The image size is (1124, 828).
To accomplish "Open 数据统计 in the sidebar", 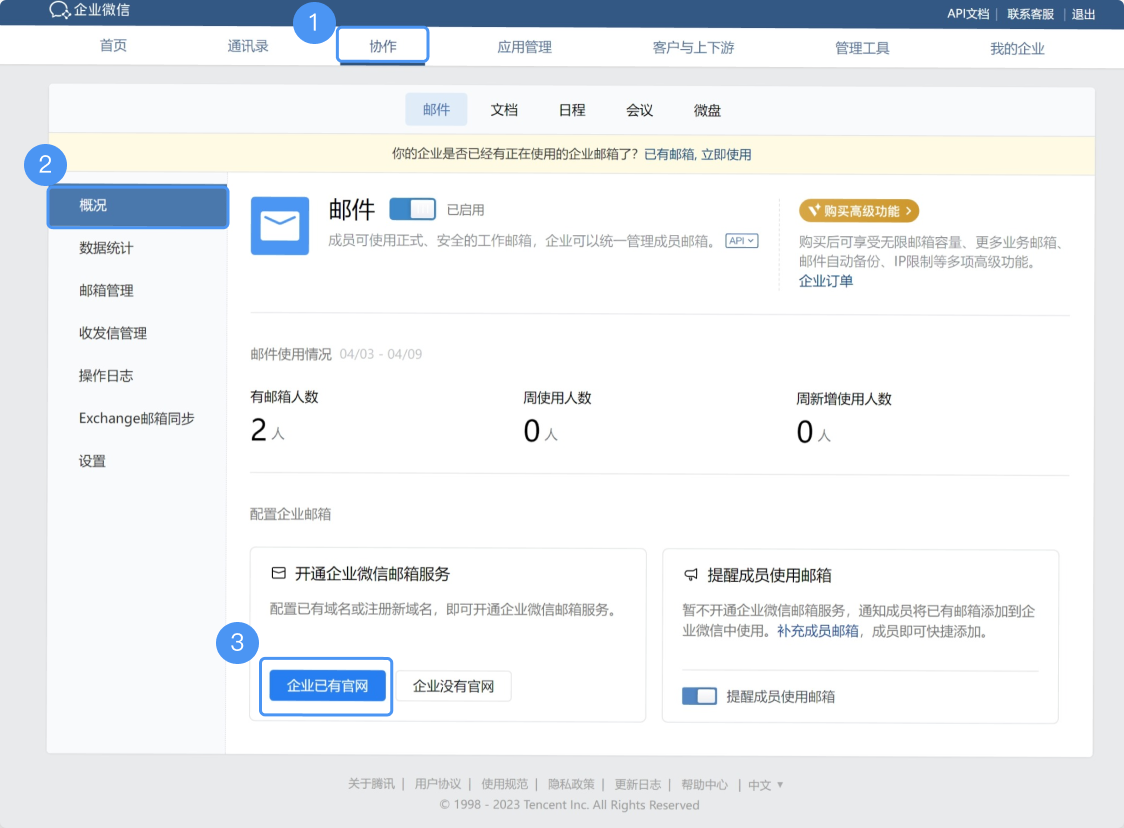I will click(106, 248).
